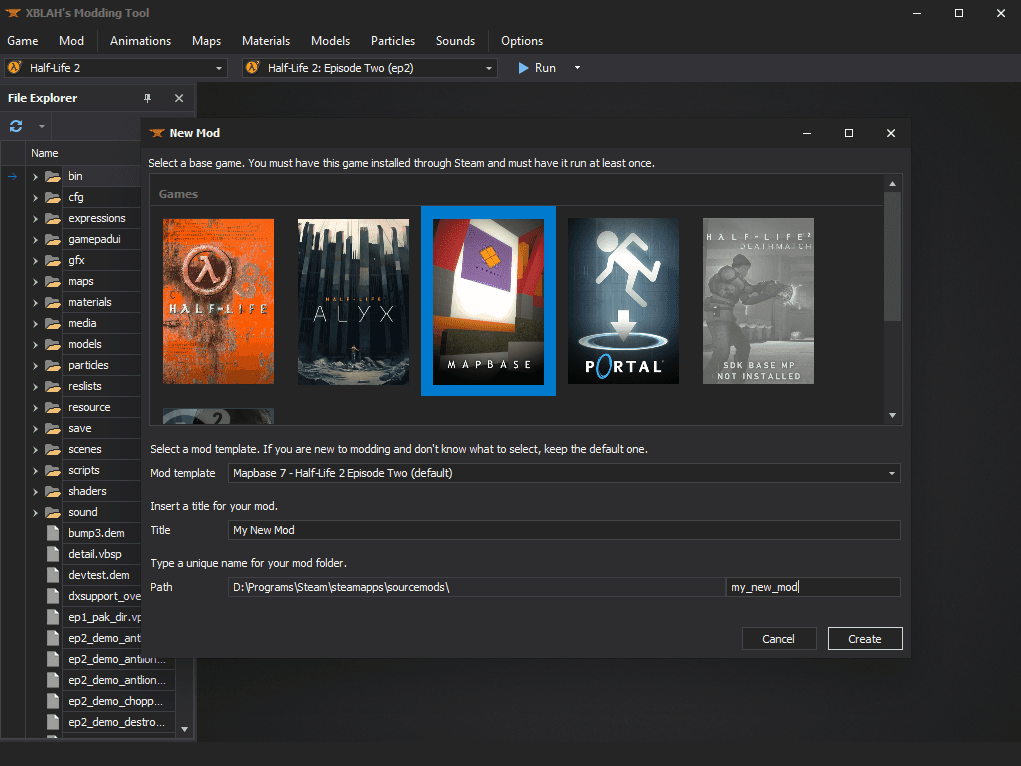The image size is (1021, 766).
Task: Expand the gamepadui folder
Action: pyautogui.click(x=35, y=240)
